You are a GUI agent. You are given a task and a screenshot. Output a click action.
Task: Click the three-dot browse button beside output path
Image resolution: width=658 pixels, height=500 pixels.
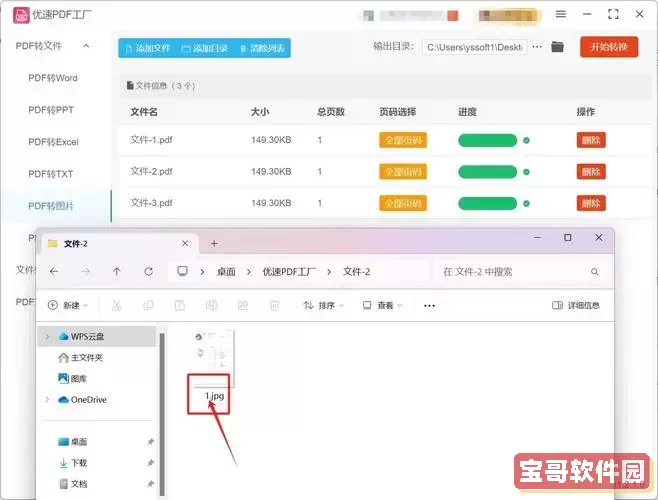tap(537, 47)
